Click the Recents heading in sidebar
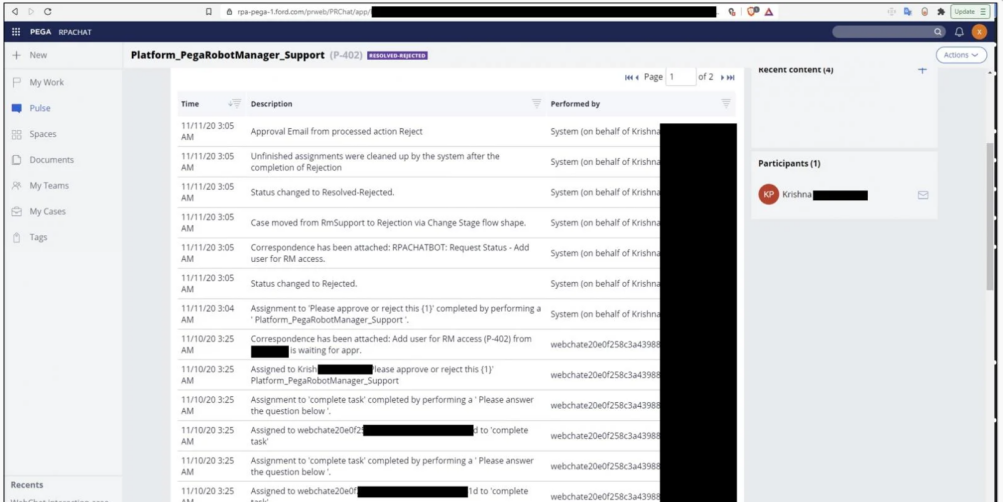The image size is (1003, 502). coord(27,485)
